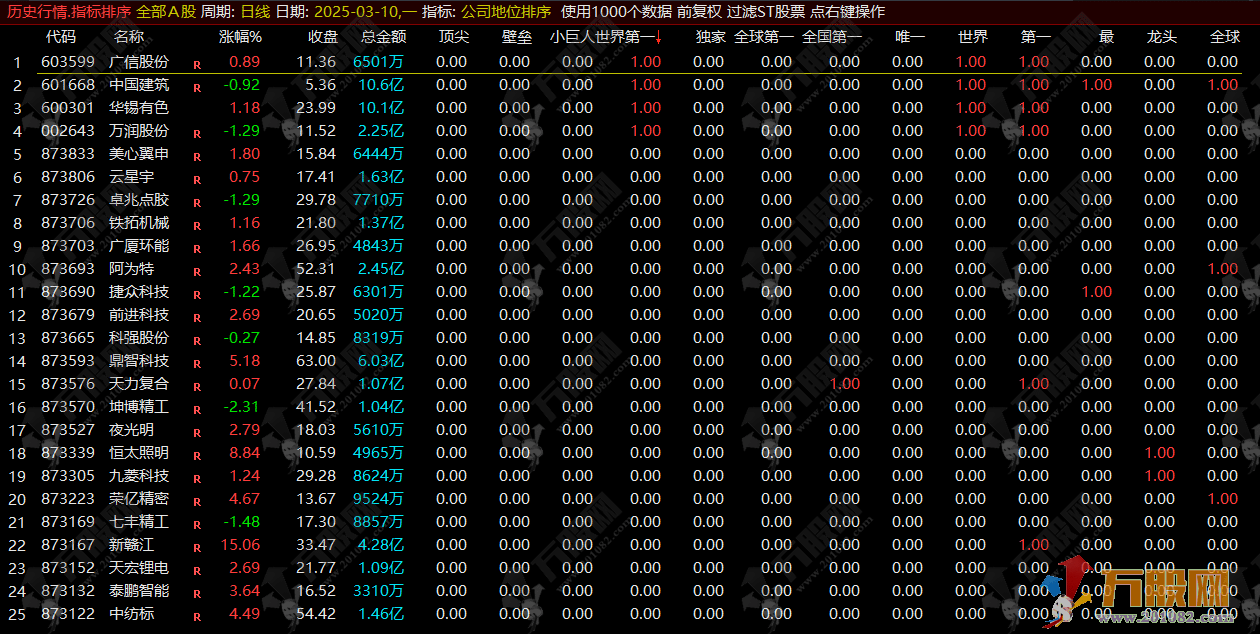Sort by the 最 column header

pyautogui.click(x=1106, y=37)
